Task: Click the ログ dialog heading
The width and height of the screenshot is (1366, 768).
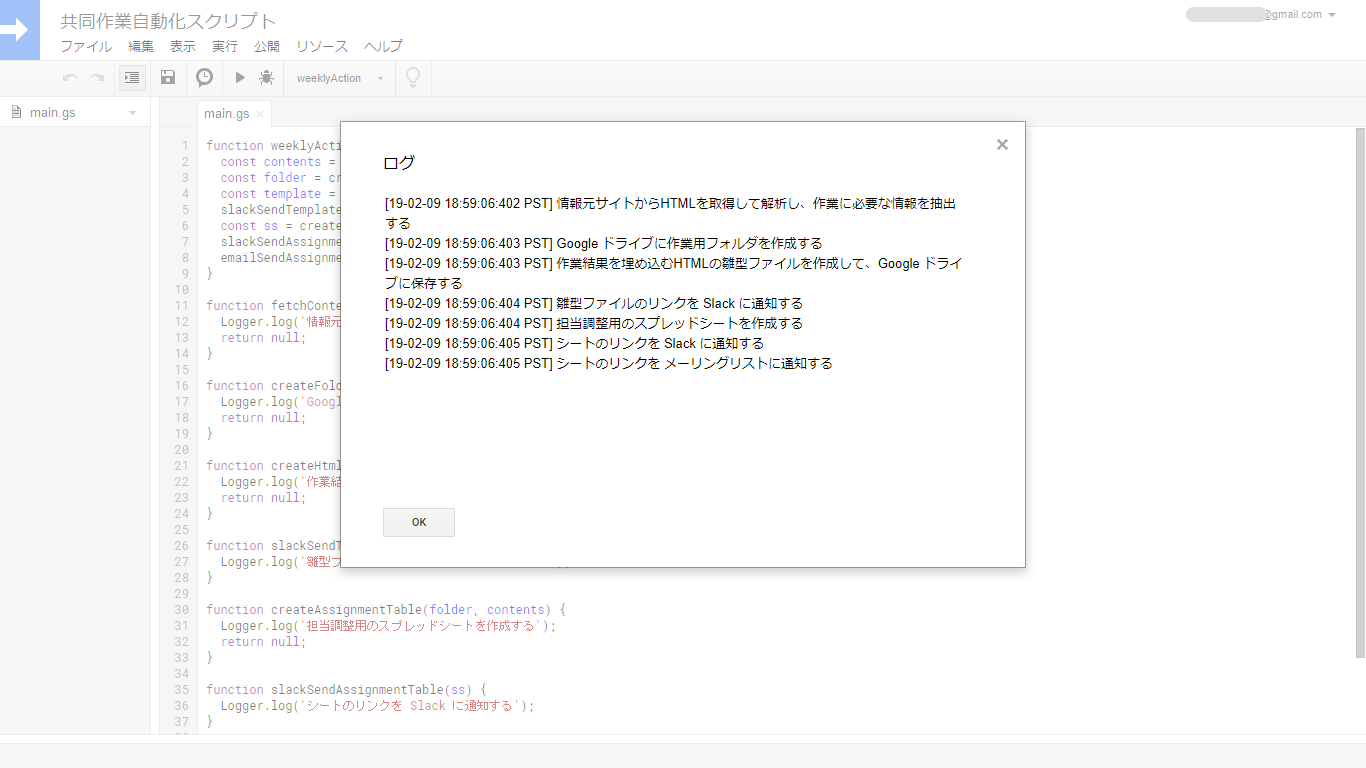Action: tap(399, 163)
